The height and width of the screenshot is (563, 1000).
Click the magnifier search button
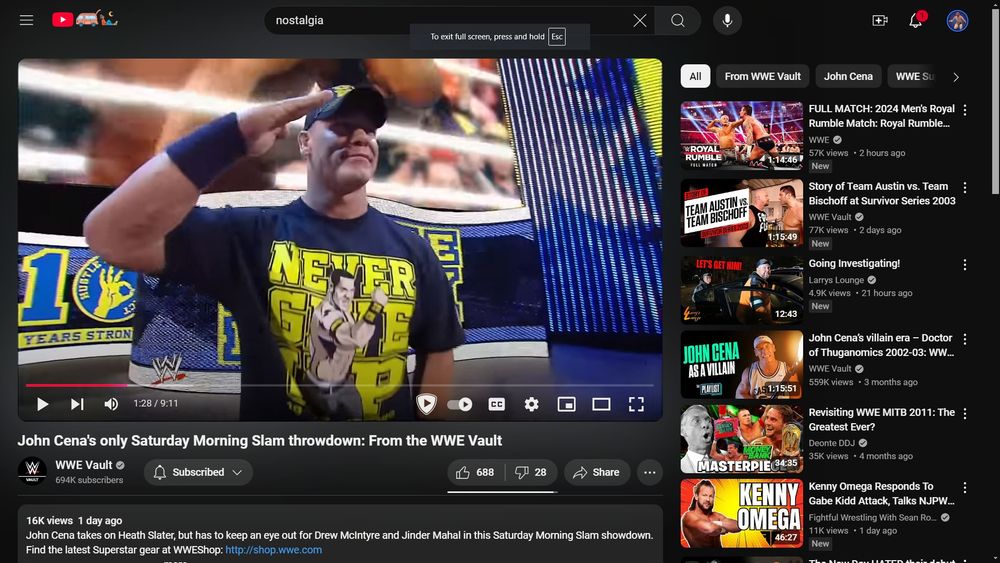677,20
